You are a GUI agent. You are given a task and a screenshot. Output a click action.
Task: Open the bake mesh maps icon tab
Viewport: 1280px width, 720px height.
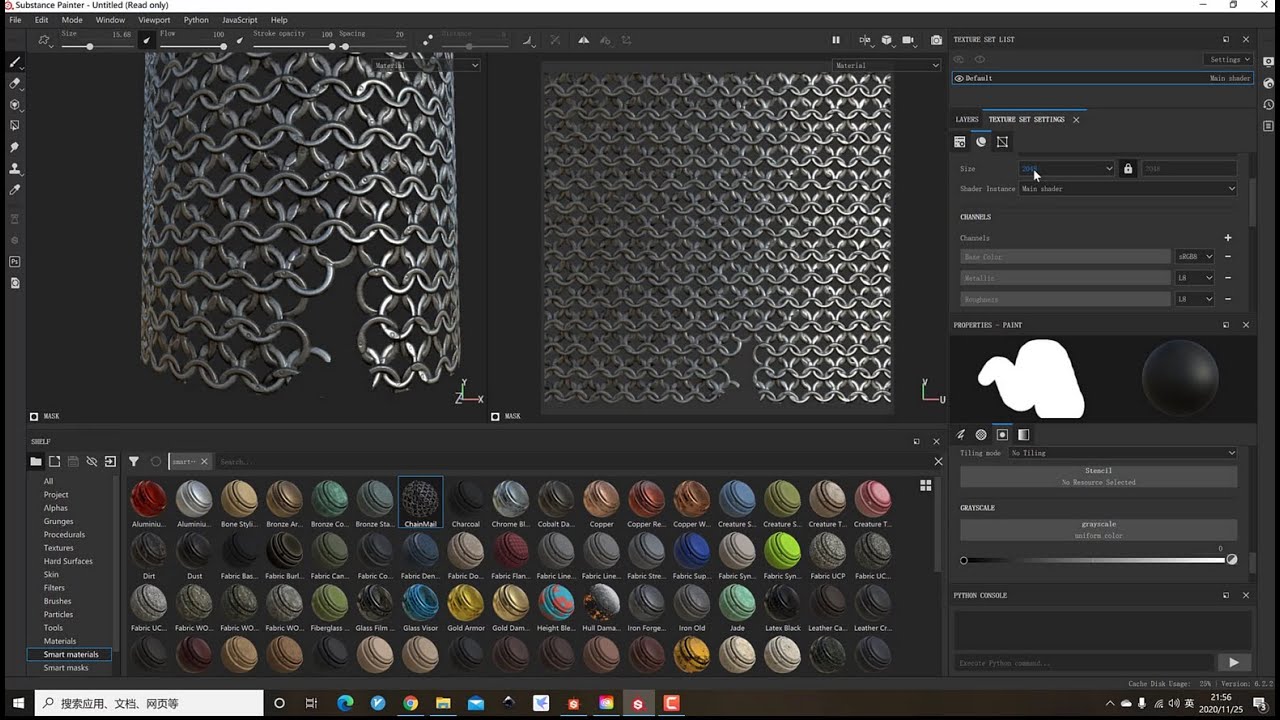[981, 142]
